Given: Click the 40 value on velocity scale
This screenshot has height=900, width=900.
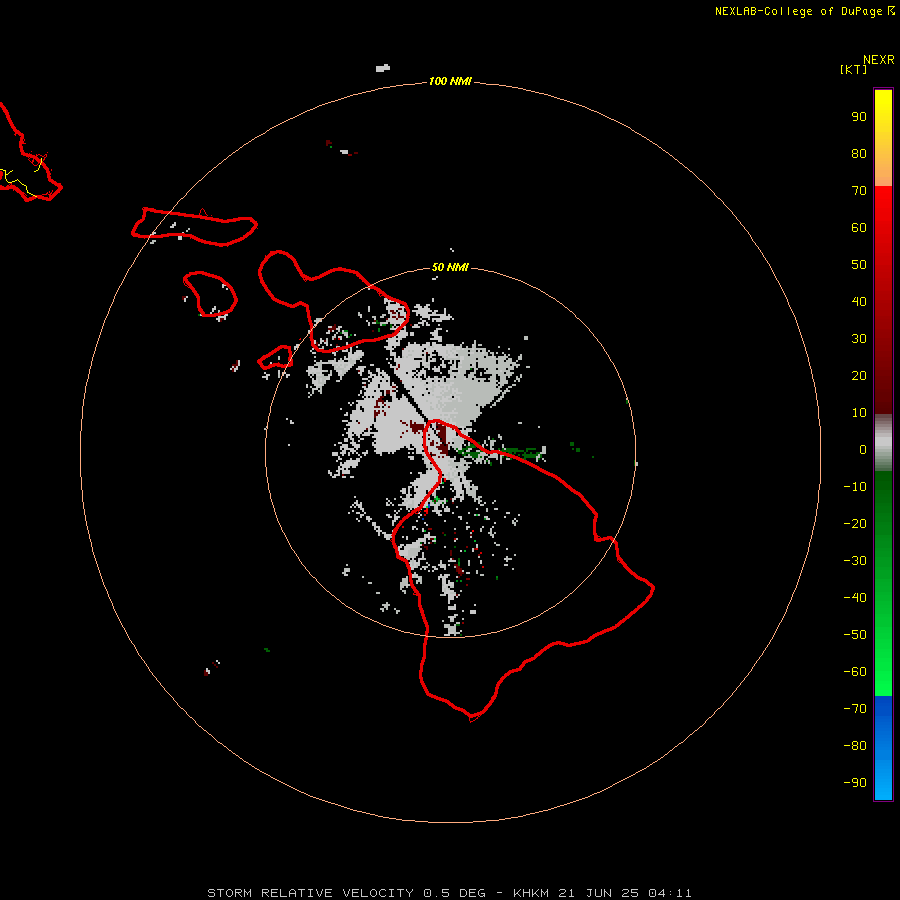Looking at the screenshot, I should (x=859, y=302).
